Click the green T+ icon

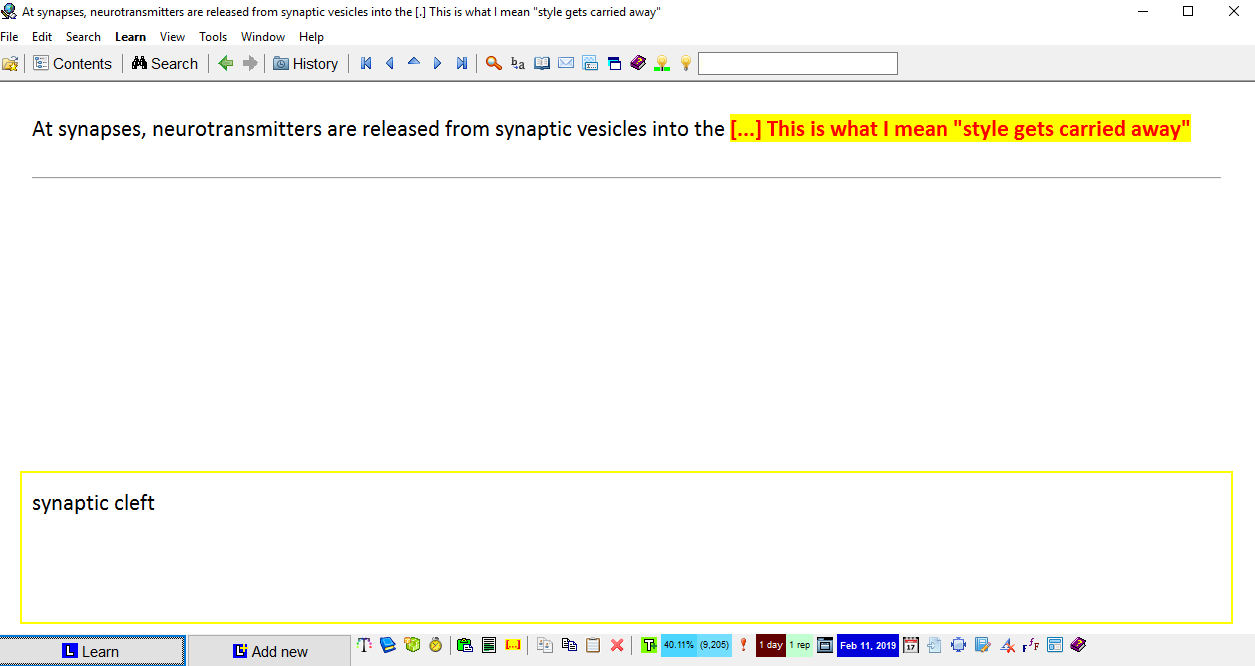(x=650, y=645)
